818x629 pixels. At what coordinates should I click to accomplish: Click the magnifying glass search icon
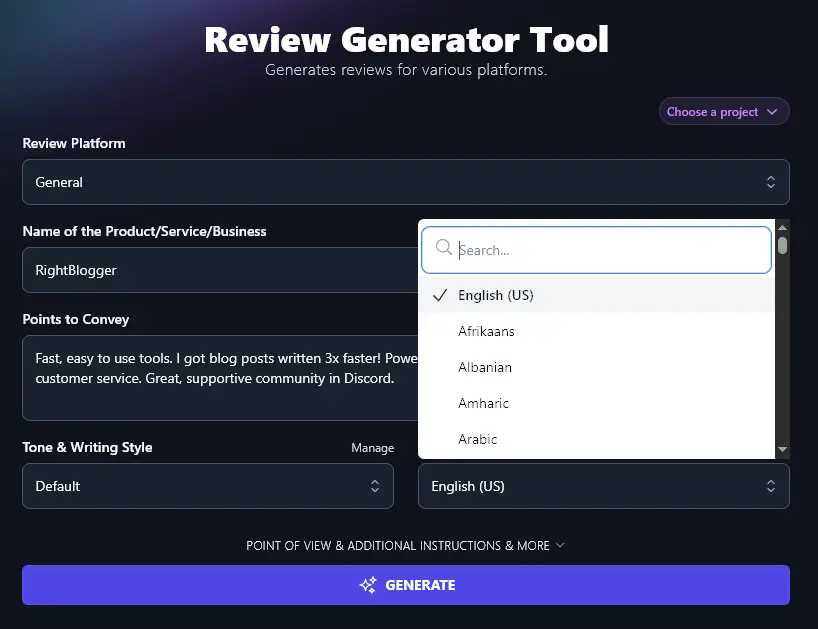click(444, 249)
